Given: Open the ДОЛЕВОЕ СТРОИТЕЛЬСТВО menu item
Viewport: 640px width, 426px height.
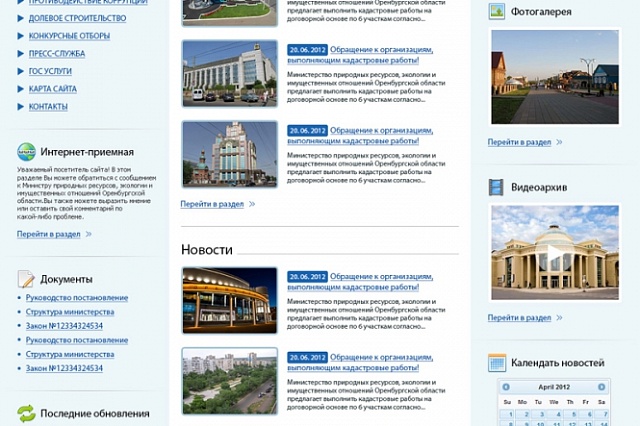Looking at the screenshot, I should [x=77, y=18].
